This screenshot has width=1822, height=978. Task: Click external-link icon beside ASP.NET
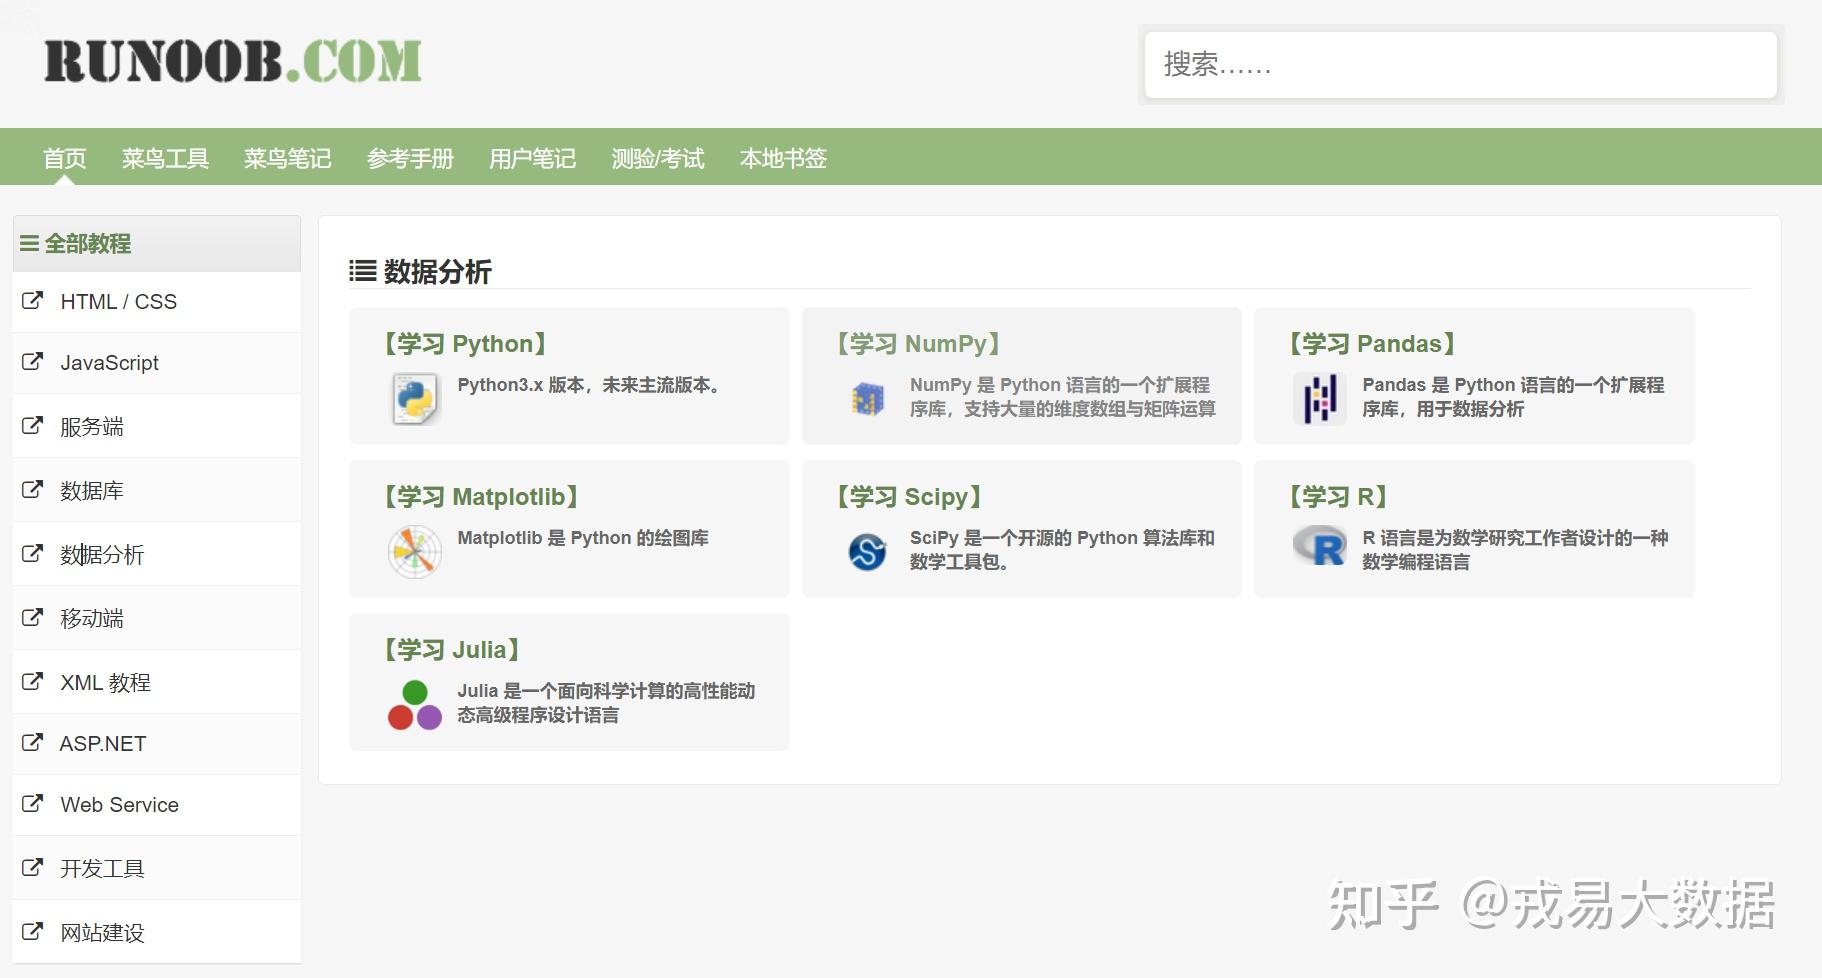point(33,742)
